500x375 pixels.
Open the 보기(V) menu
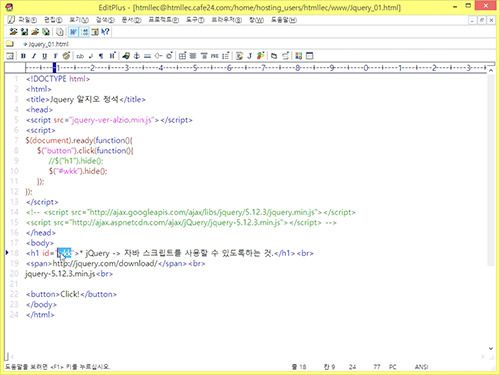pos(79,20)
